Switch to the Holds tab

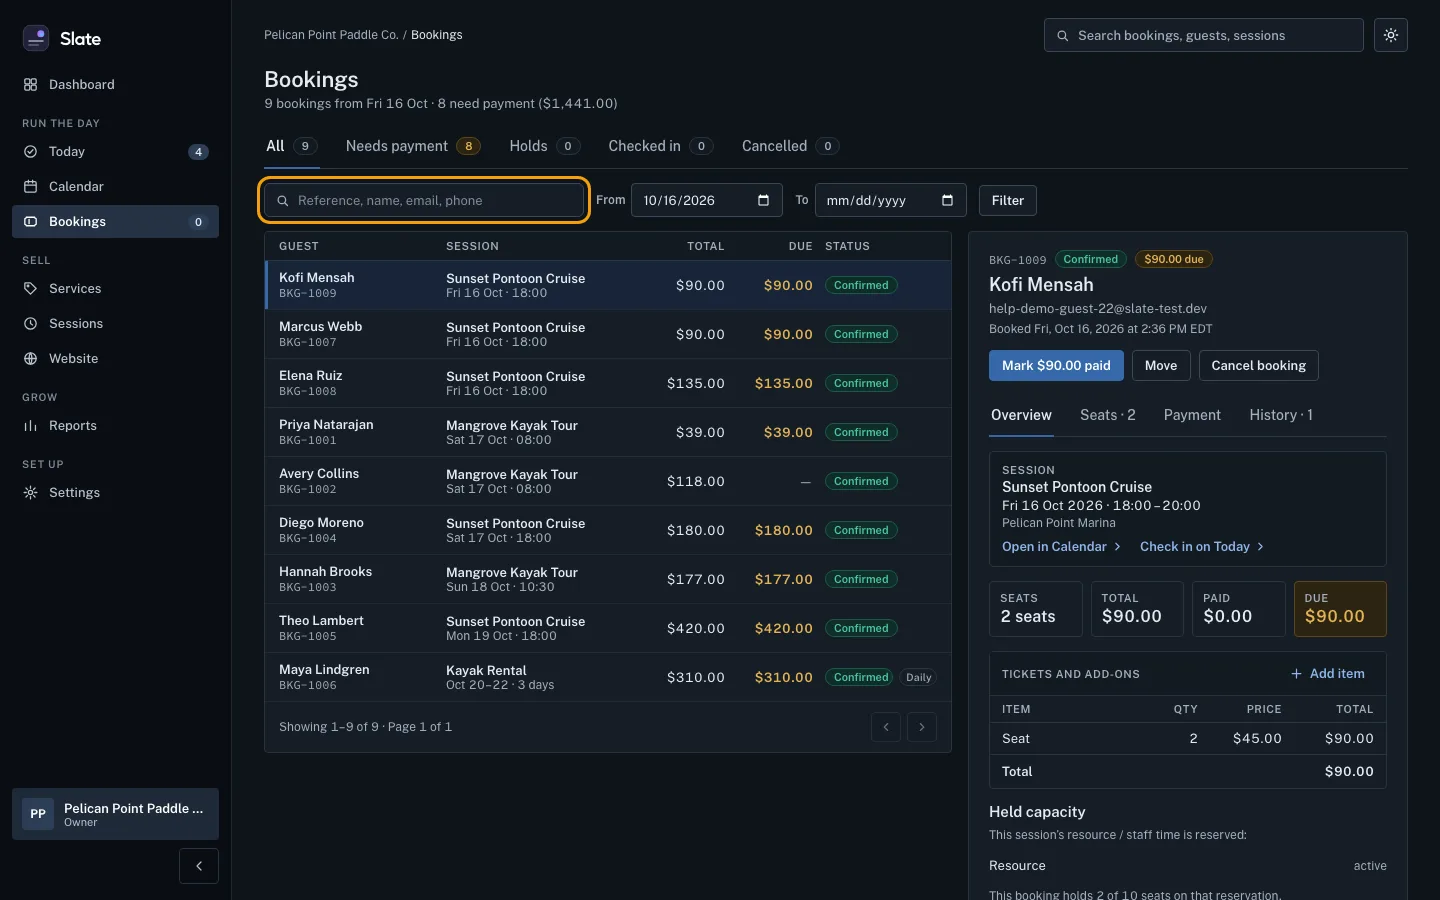coord(544,146)
